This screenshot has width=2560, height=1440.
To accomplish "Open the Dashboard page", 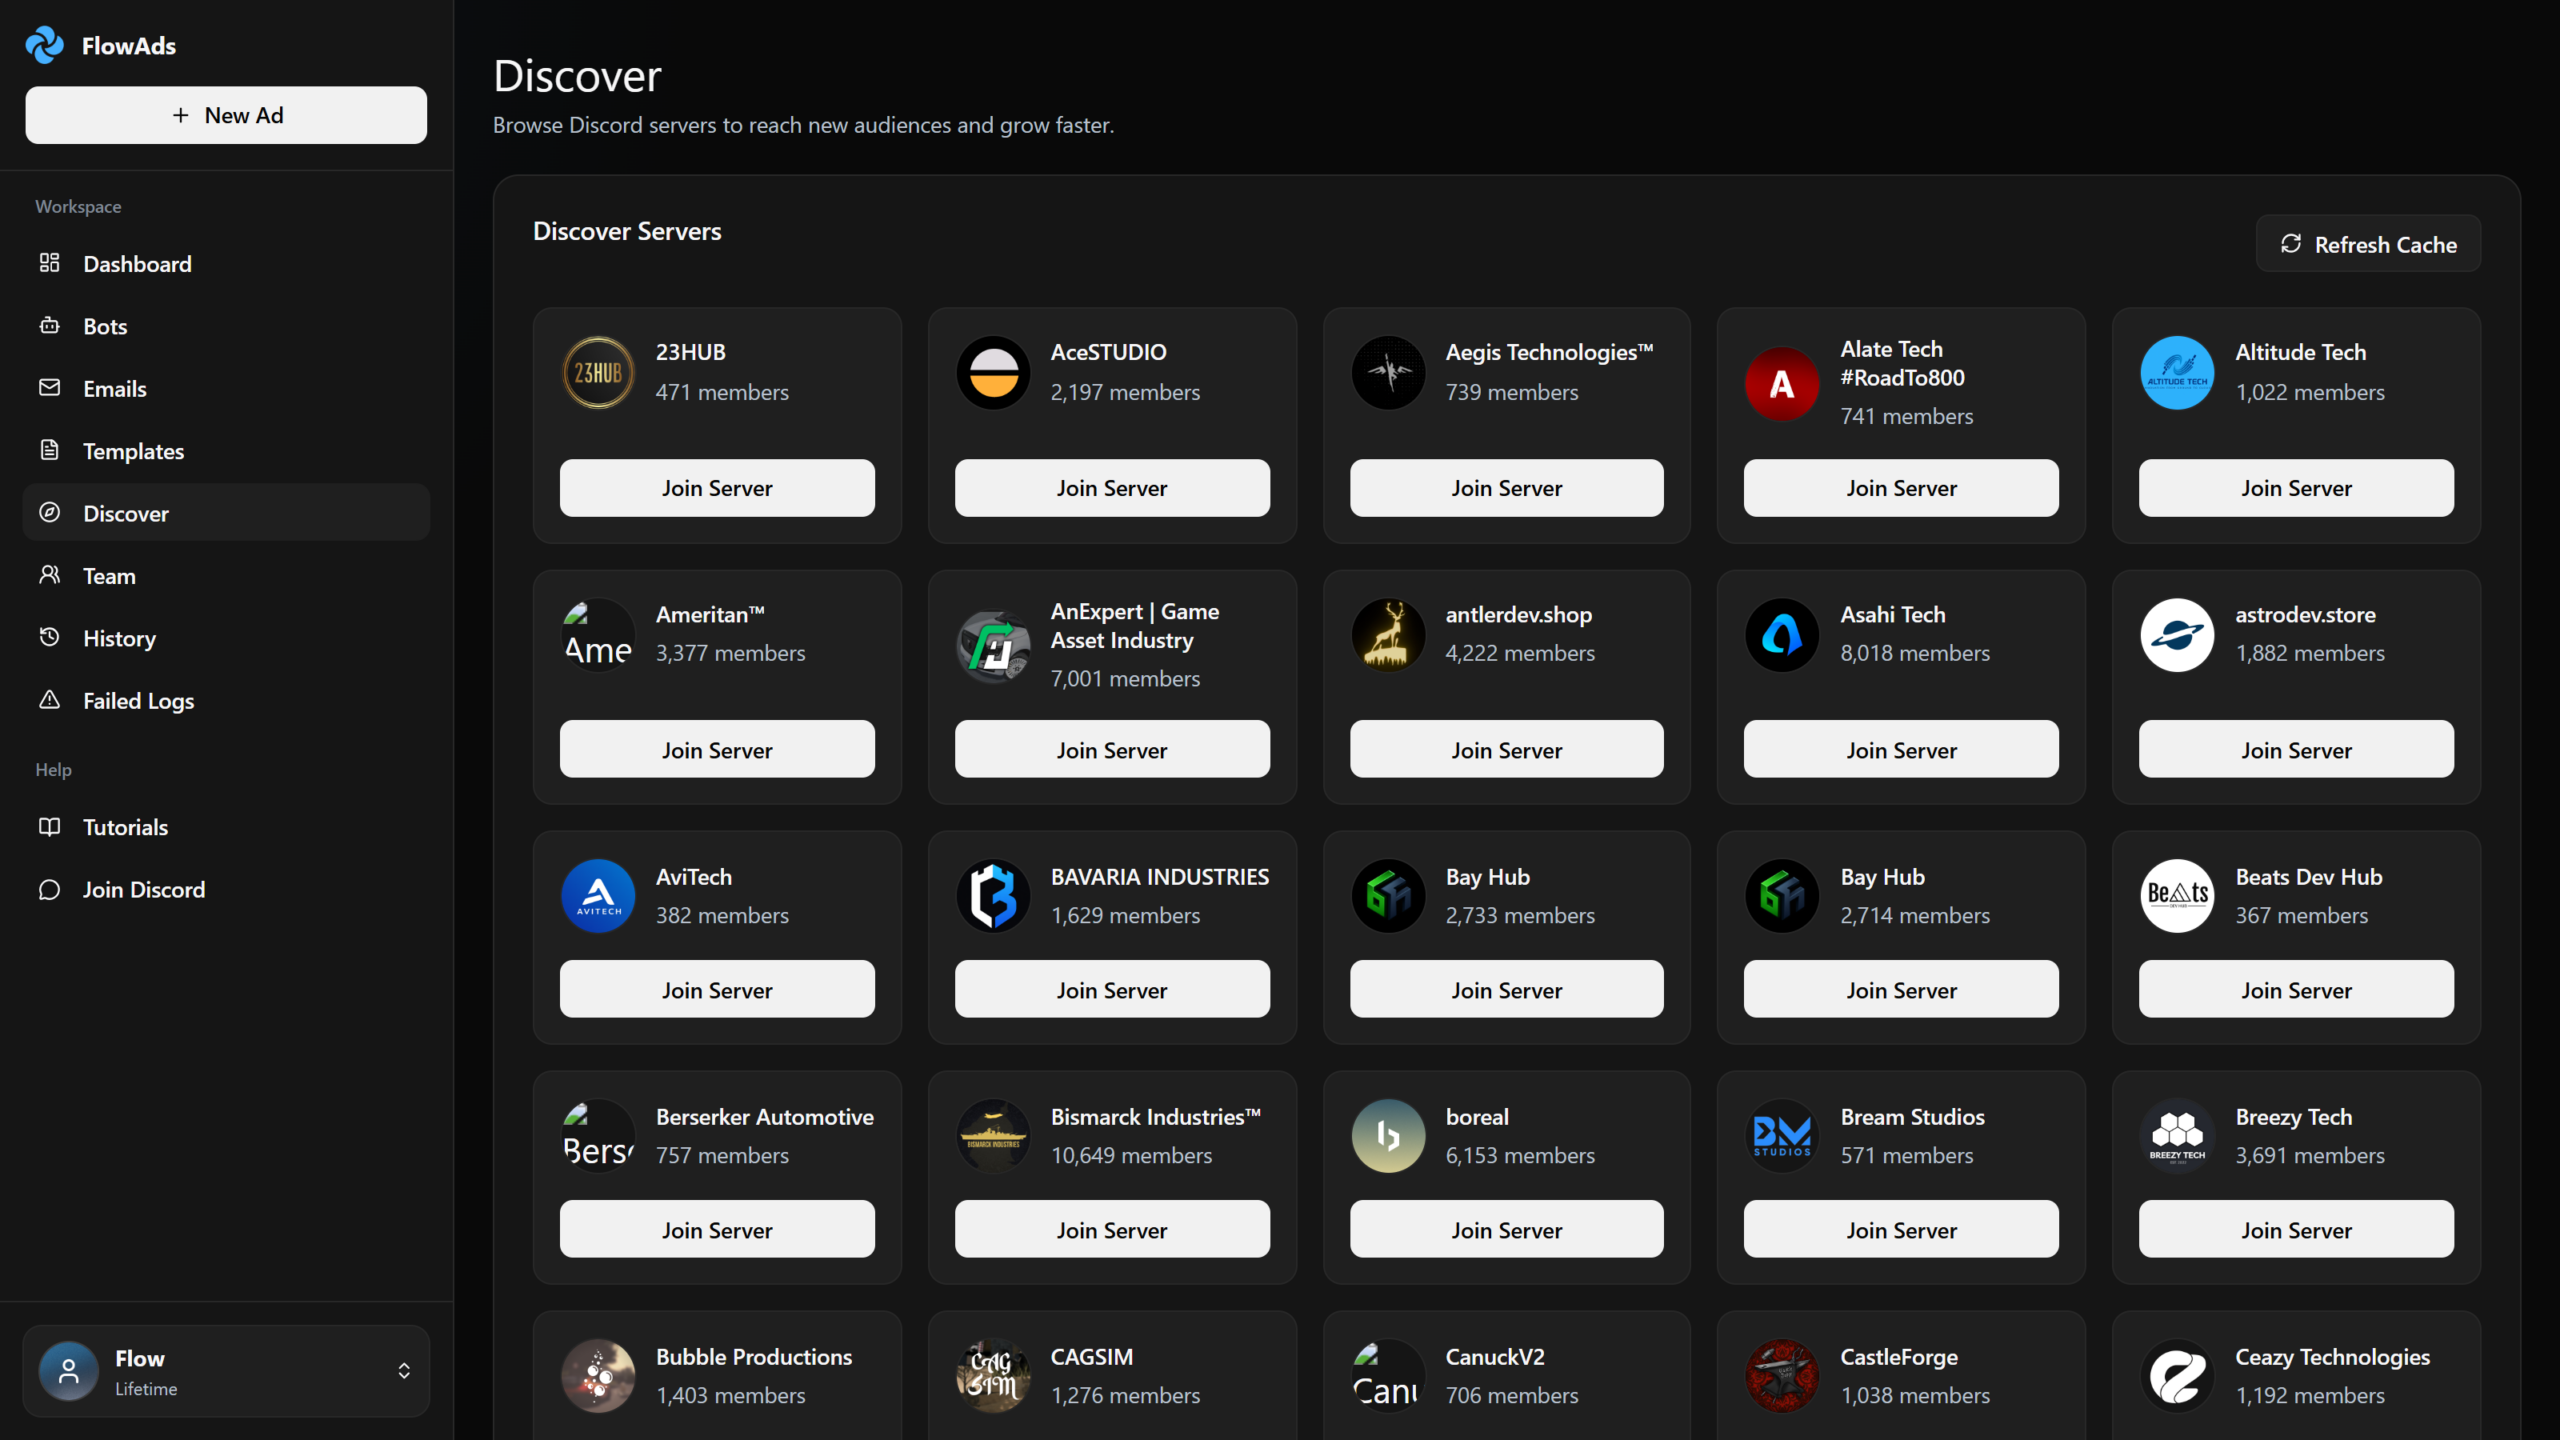I will pyautogui.click(x=226, y=264).
